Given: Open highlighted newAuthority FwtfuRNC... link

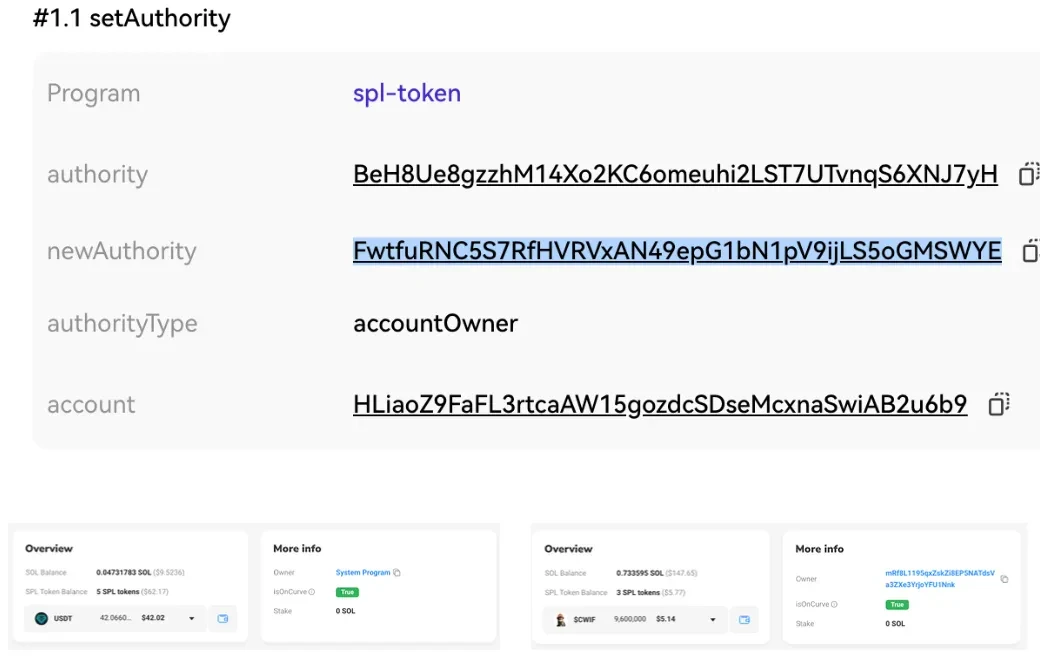Looking at the screenshot, I should pyautogui.click(x=677, y=251).
